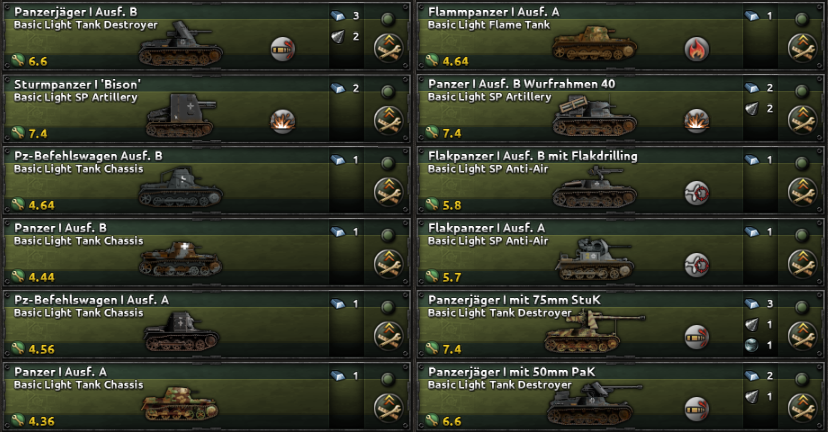The image size is (828, 432).
Task: Open upgrade icon for Panzer I Ausf. A
Action: pos(388,408)
